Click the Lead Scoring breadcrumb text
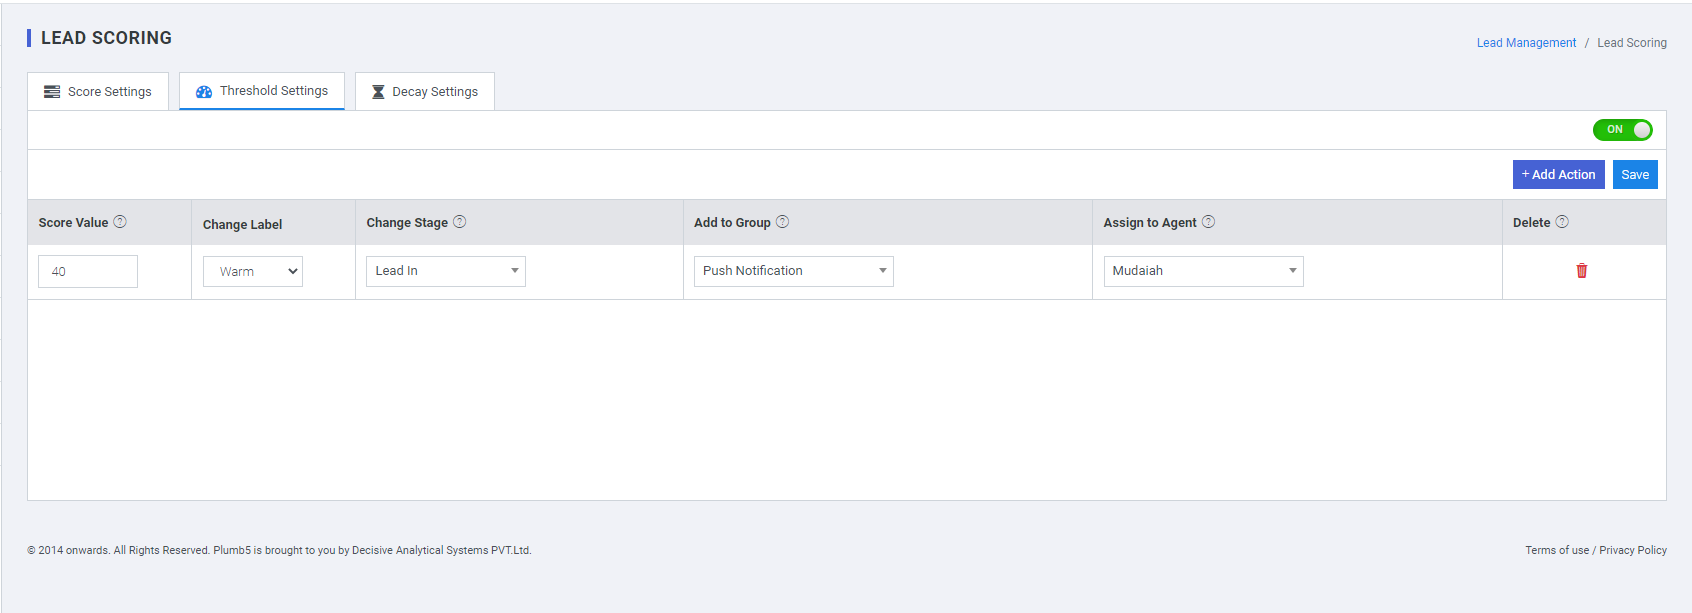 (1632, 43)
